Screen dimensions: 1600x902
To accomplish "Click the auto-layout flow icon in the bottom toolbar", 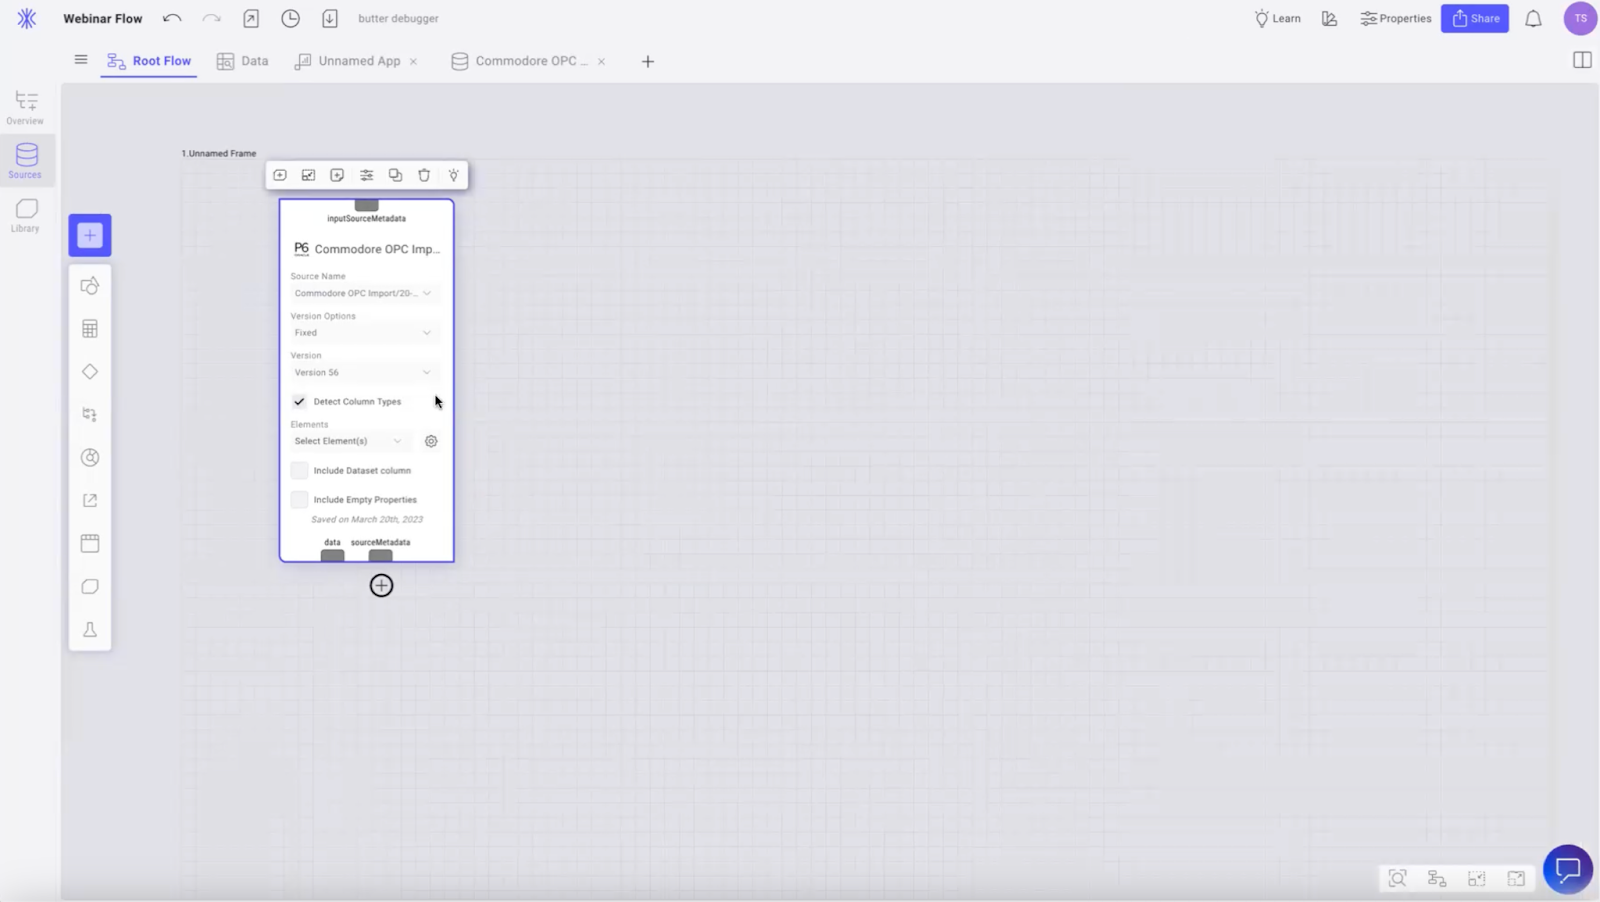I will pos(1437,878).
